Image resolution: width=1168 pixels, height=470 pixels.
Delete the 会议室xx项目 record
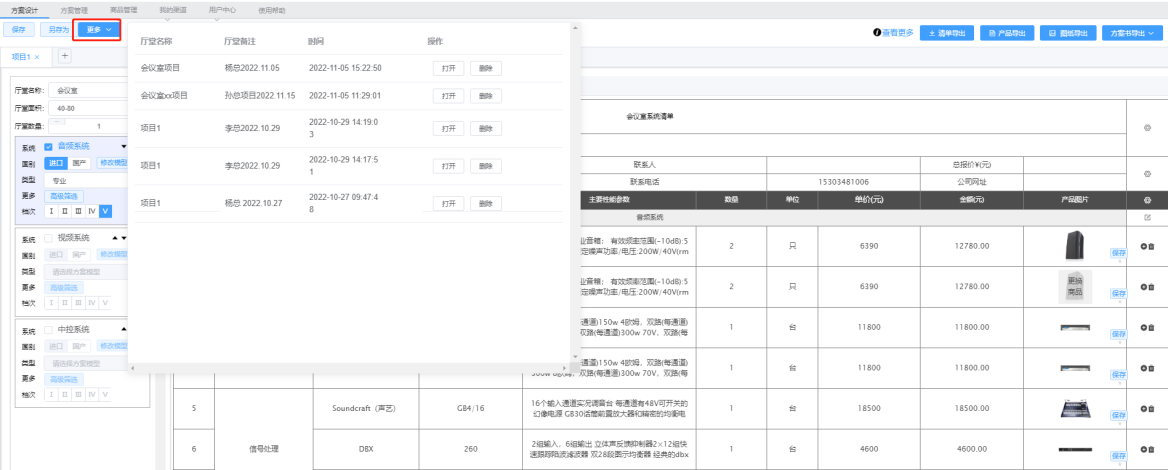(486, 96)
